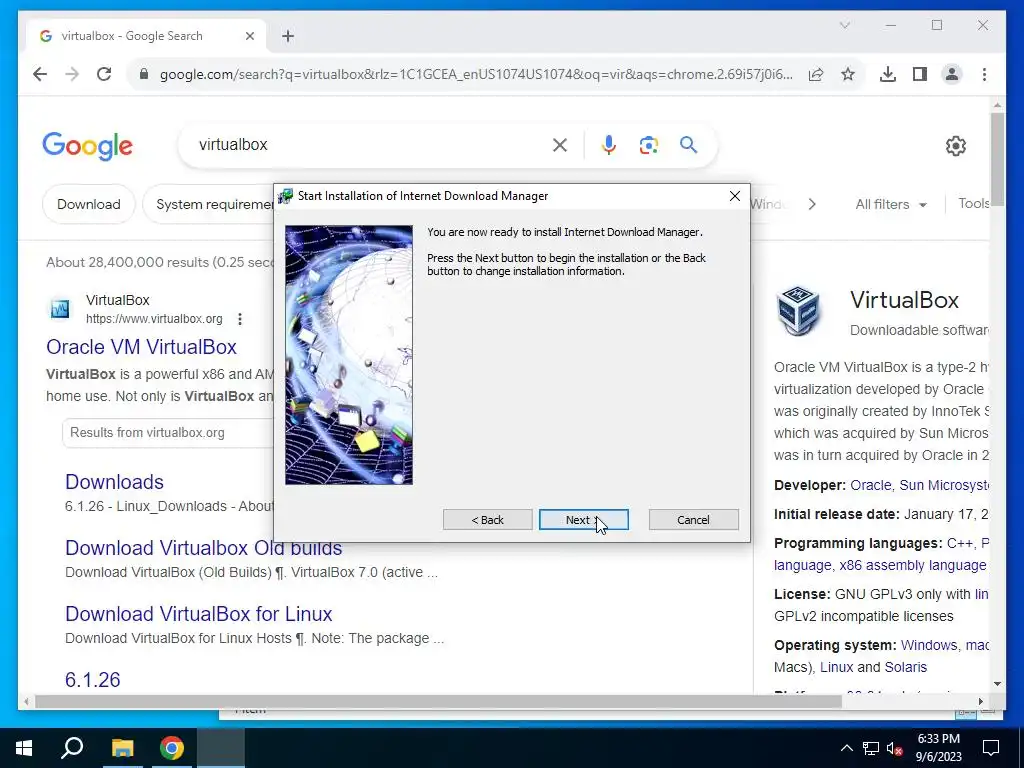1024x768 pixels.
Task: Open Google quick settings gear
Action: pos(955,146)
